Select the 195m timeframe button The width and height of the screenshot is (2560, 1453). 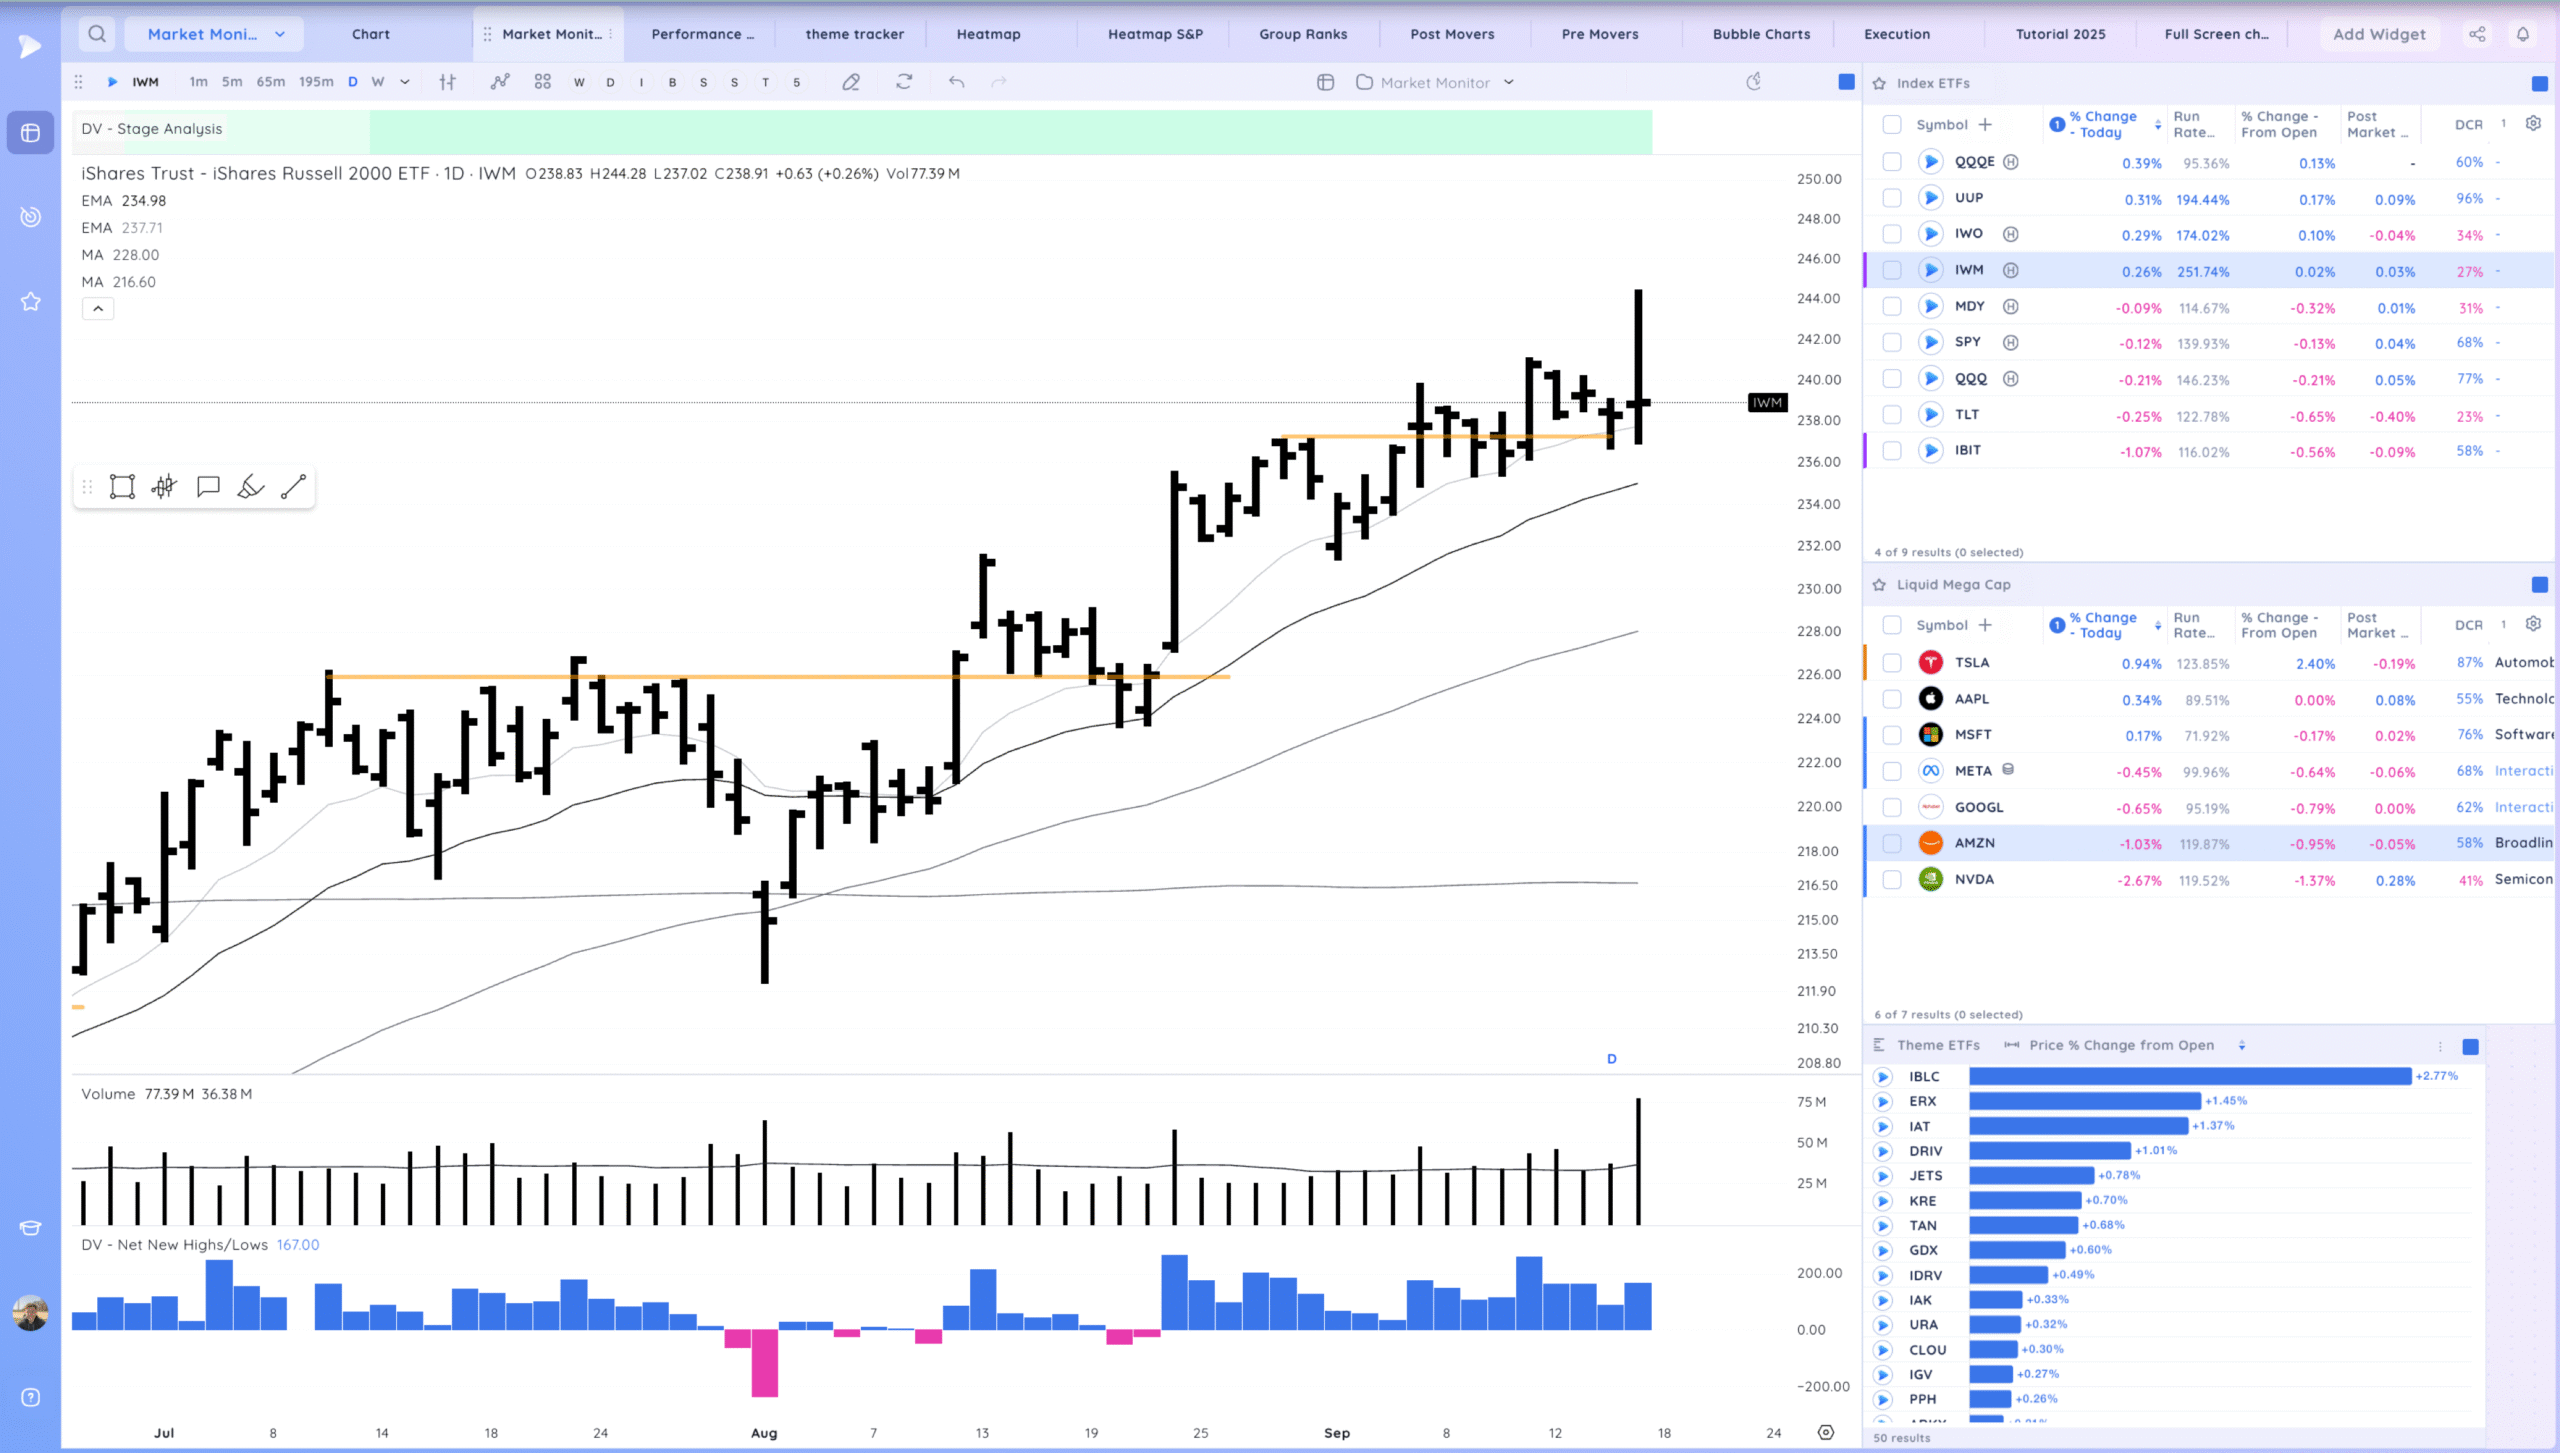pos(316,82)
